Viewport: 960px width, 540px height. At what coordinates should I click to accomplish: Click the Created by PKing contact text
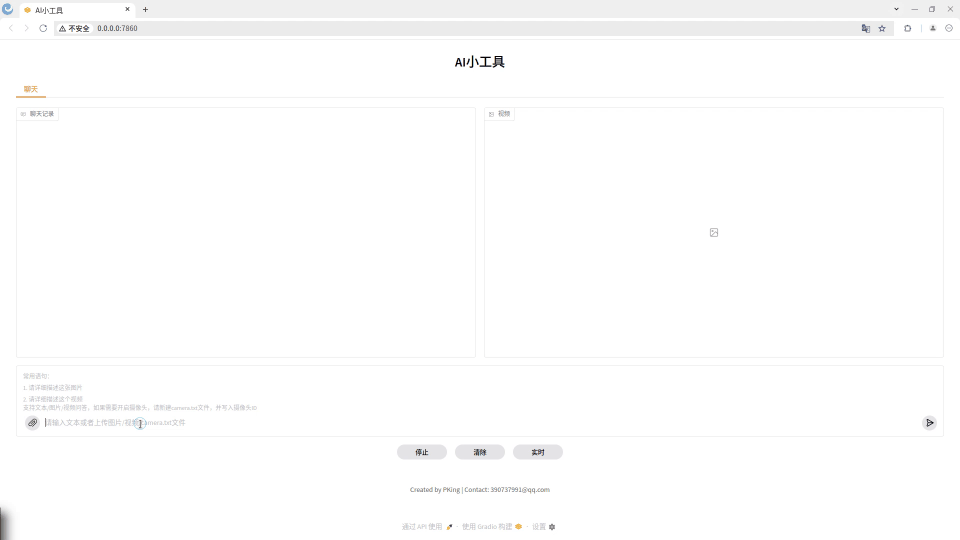click(x=480, y=490)
